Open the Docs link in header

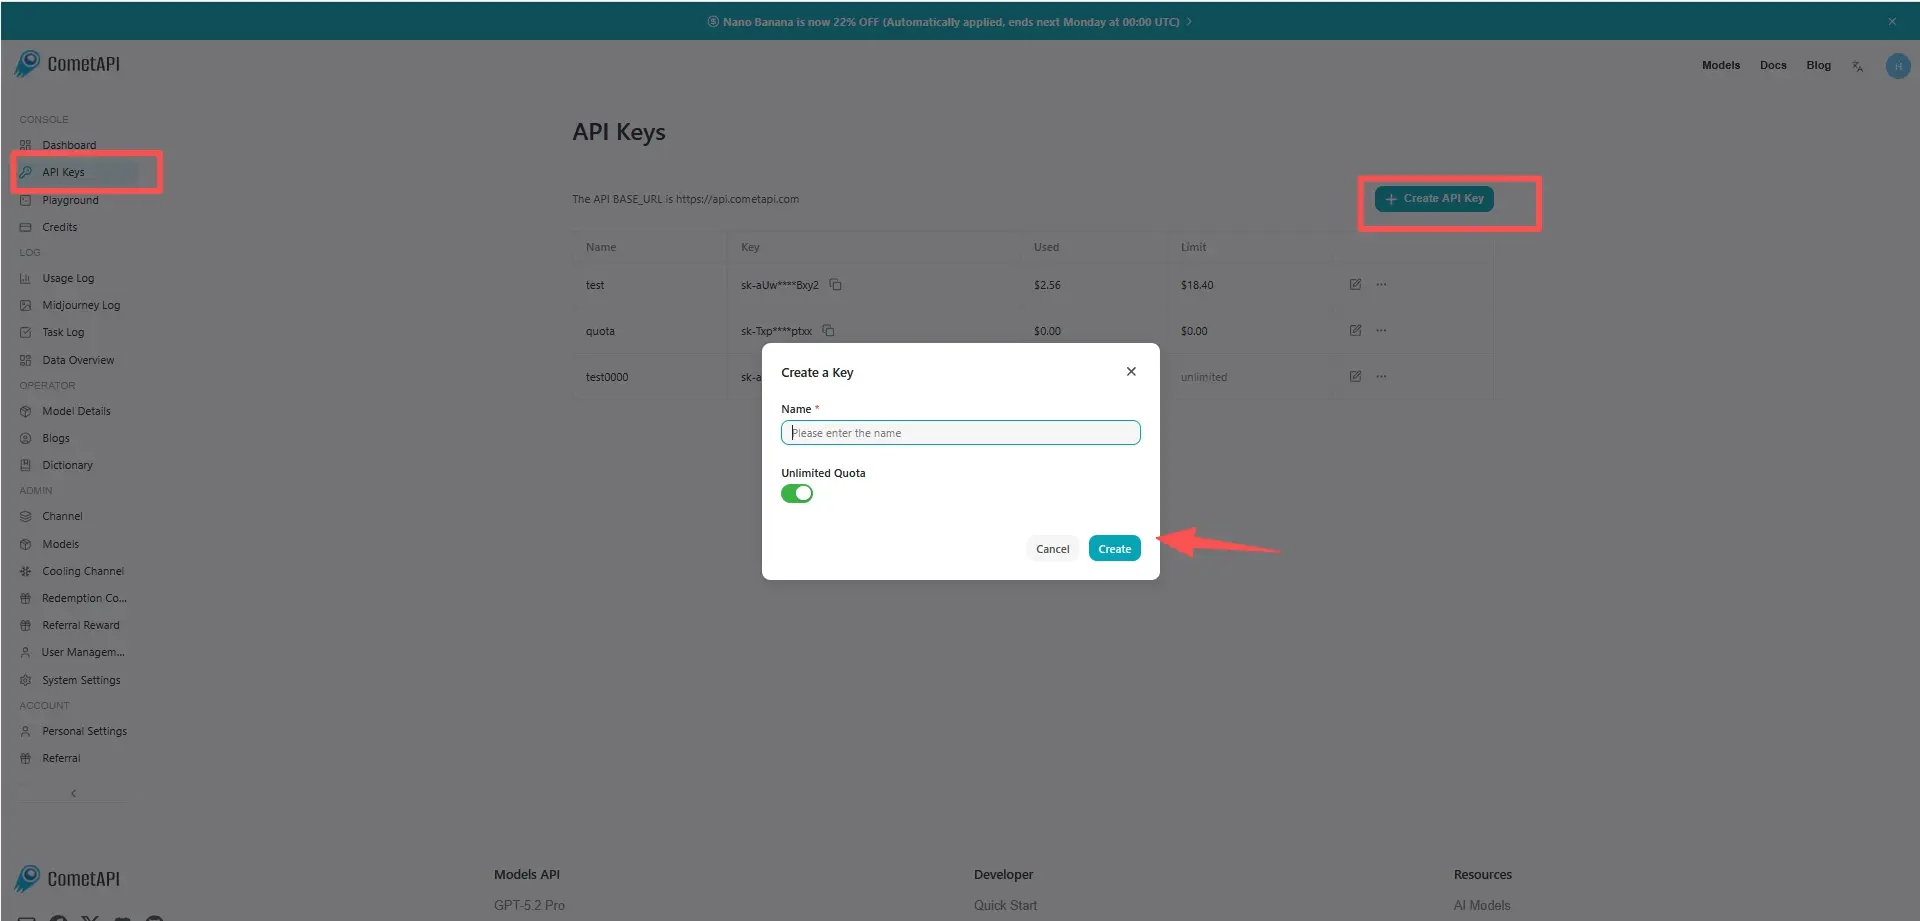[1772, 66]
